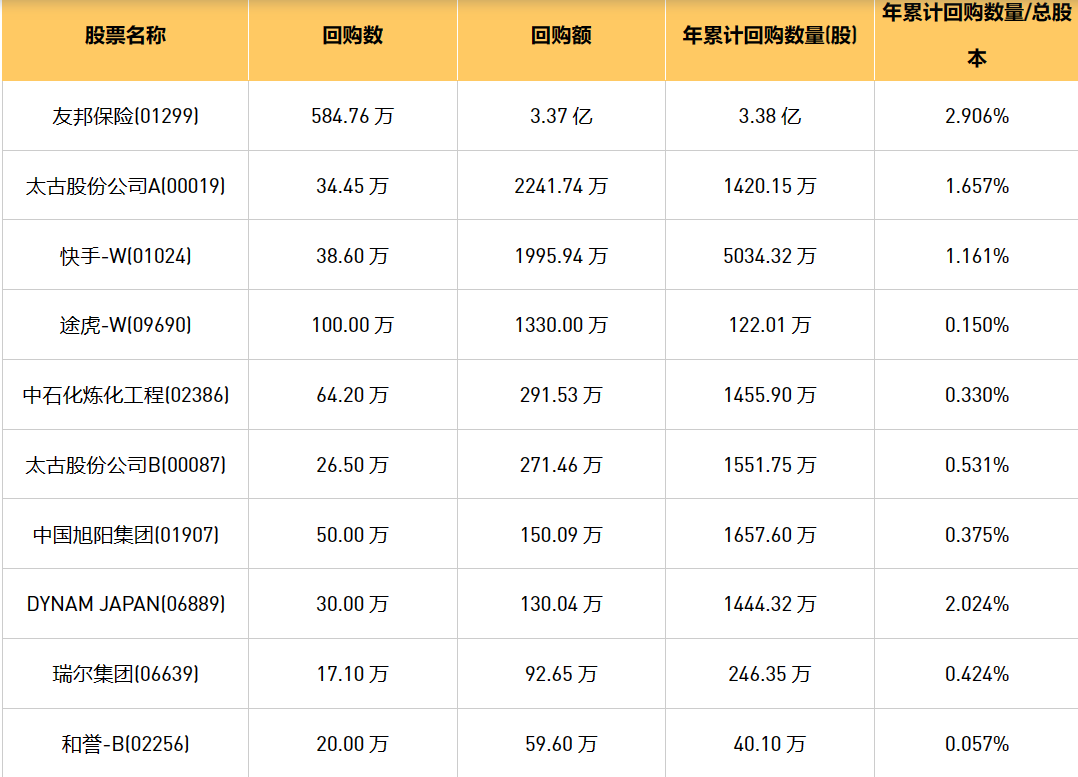Select the 瑞尔集团(06639) cell
This screenshot has width=1078, height=777.
point(125,675)
